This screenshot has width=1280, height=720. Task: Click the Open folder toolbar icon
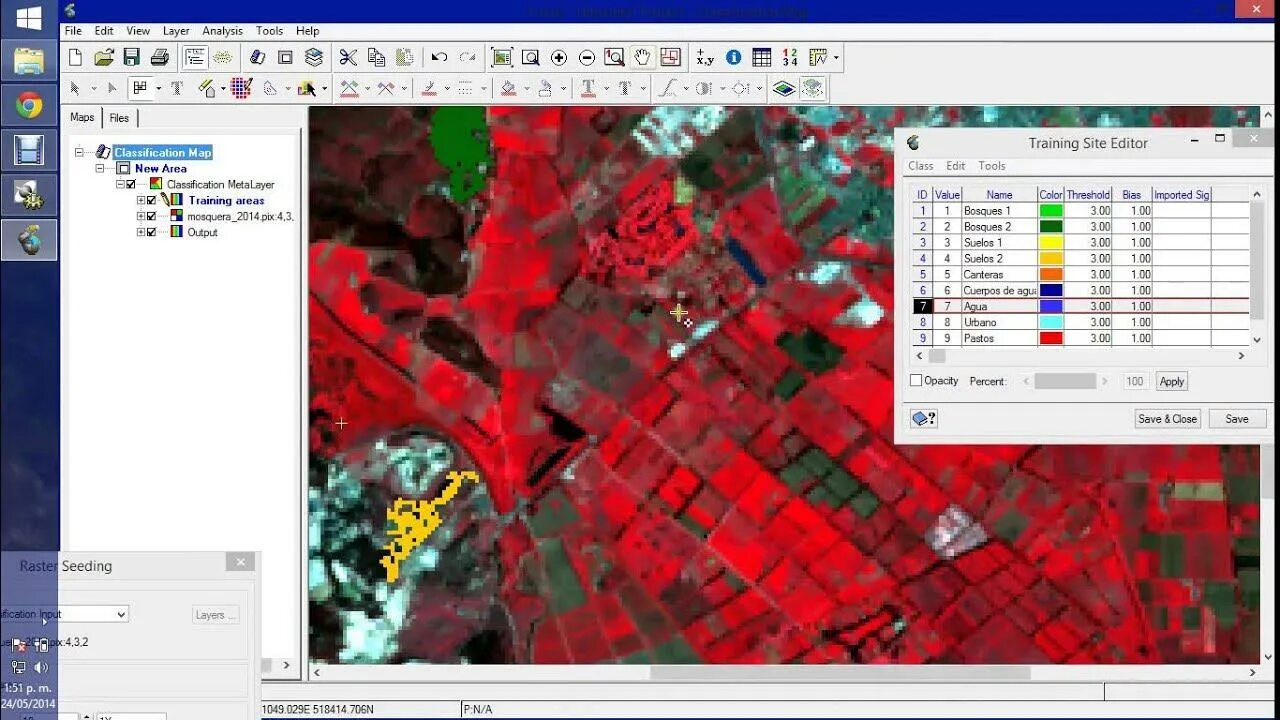point(103,58)
